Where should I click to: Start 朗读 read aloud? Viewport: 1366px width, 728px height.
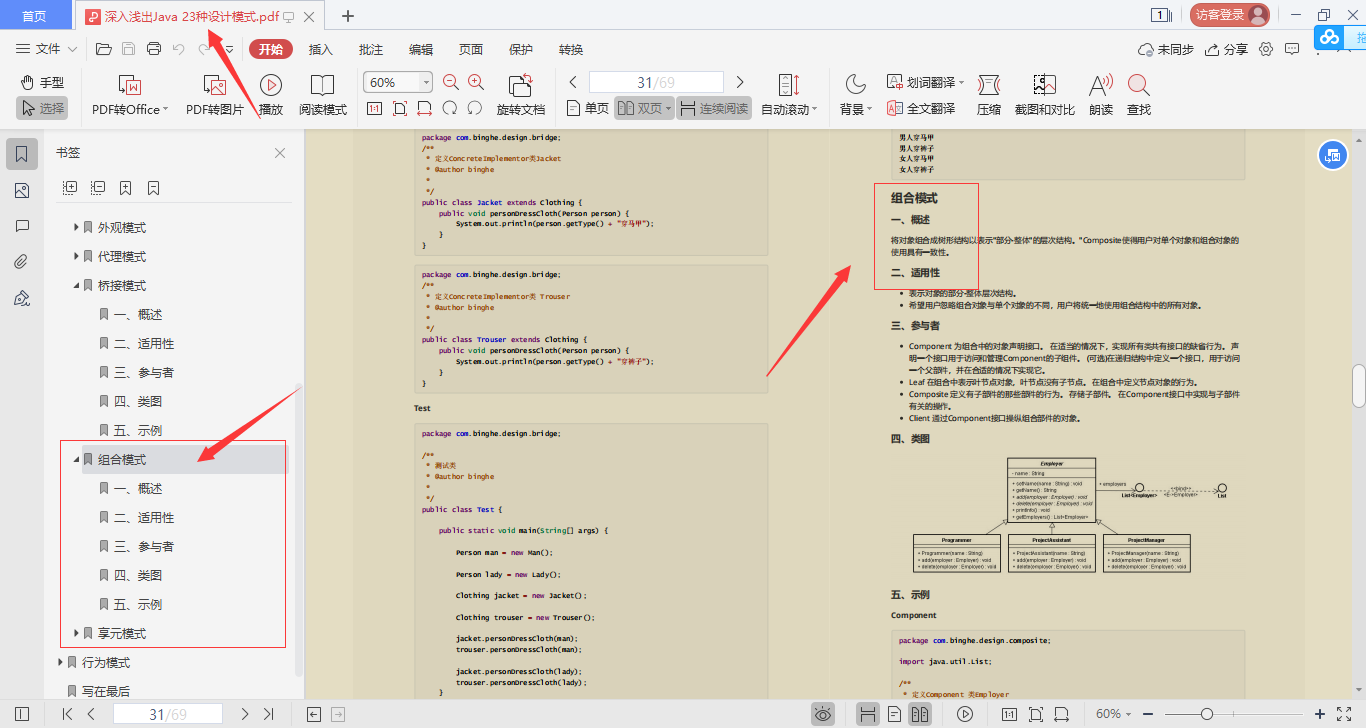tap(1101, 96)
